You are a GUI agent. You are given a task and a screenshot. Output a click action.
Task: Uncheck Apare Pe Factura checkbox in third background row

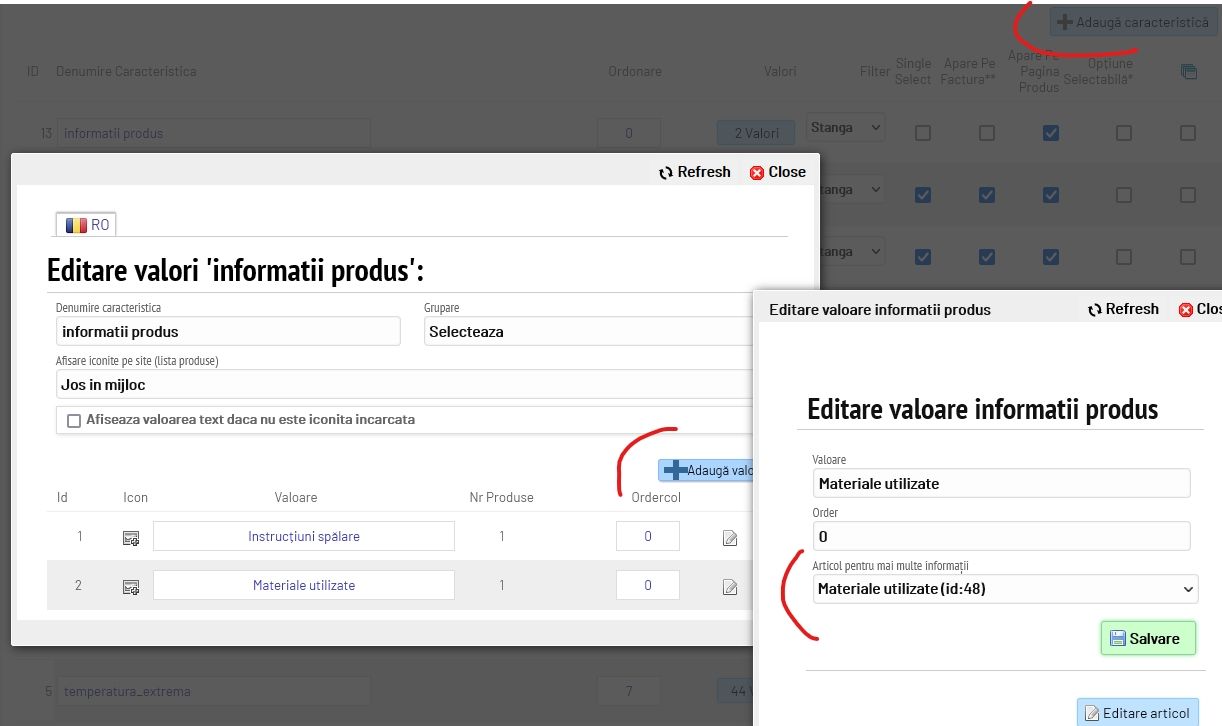tap(987, 257)
